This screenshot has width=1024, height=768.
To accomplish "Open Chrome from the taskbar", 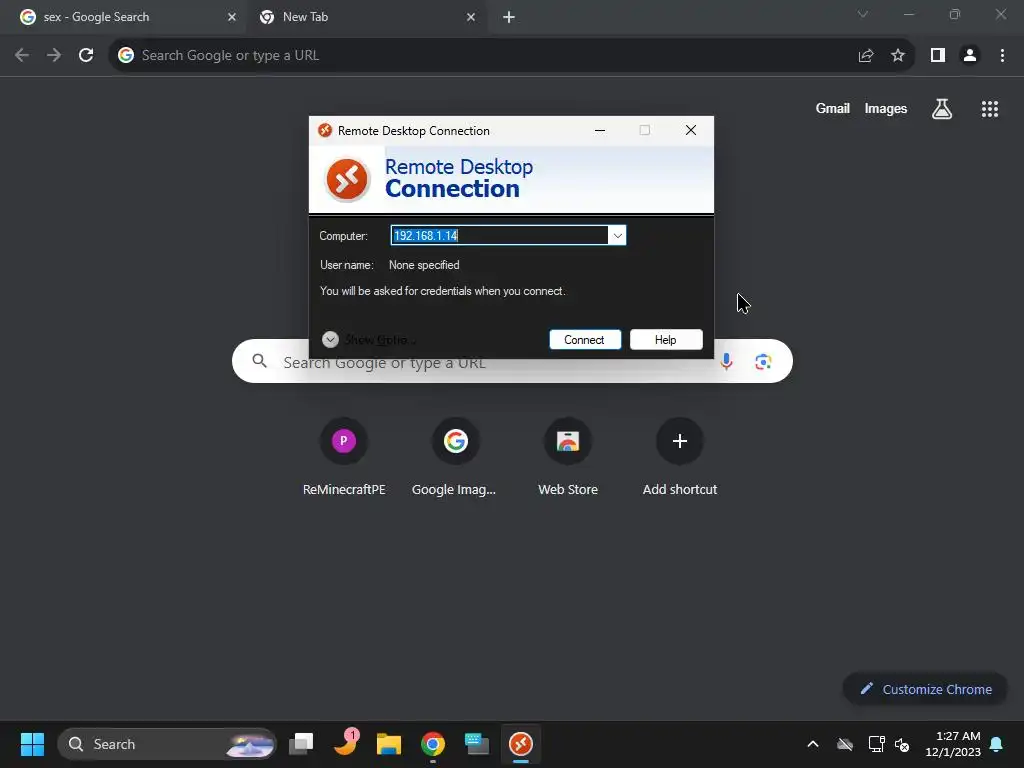I will [432, 744].
